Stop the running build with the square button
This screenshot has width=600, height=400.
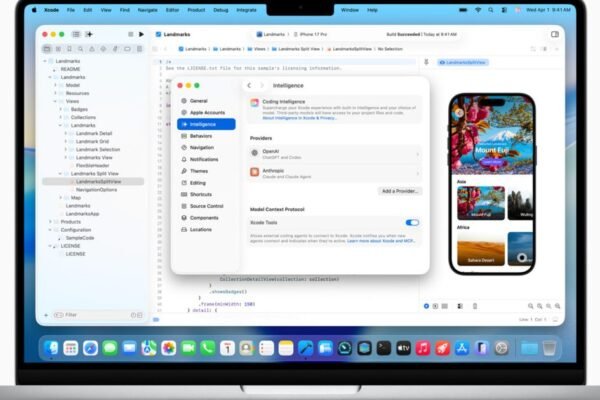pos(130,34)
